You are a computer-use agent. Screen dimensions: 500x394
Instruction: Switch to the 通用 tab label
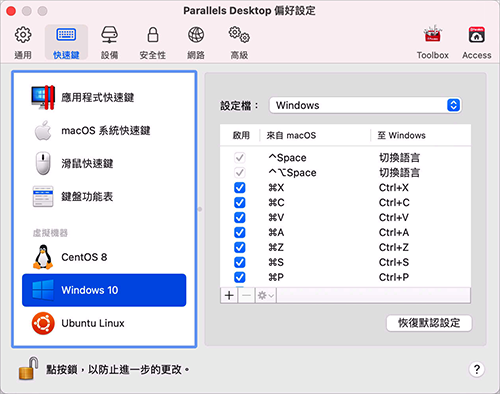[23, 55]
